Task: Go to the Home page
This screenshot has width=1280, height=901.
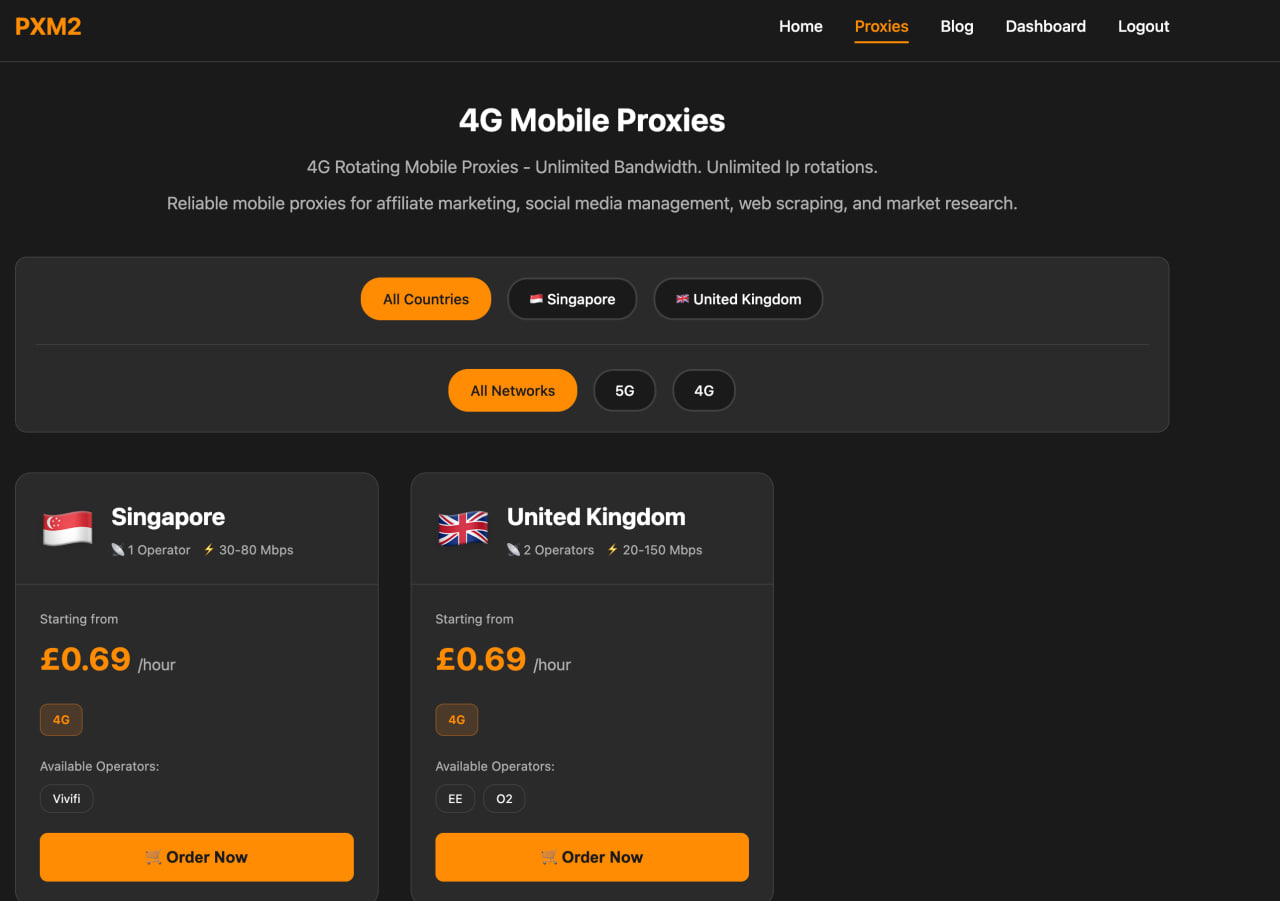Action: pos(801,27)
